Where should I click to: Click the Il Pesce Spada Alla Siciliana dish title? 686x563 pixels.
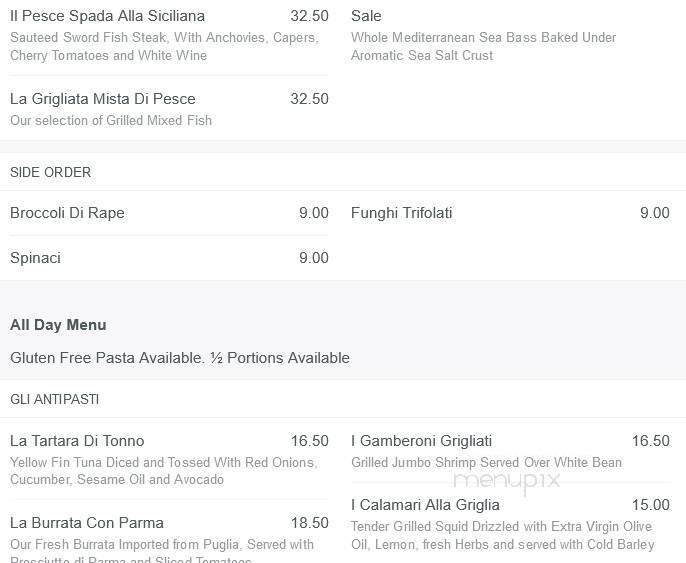click(x=107, y=16)
